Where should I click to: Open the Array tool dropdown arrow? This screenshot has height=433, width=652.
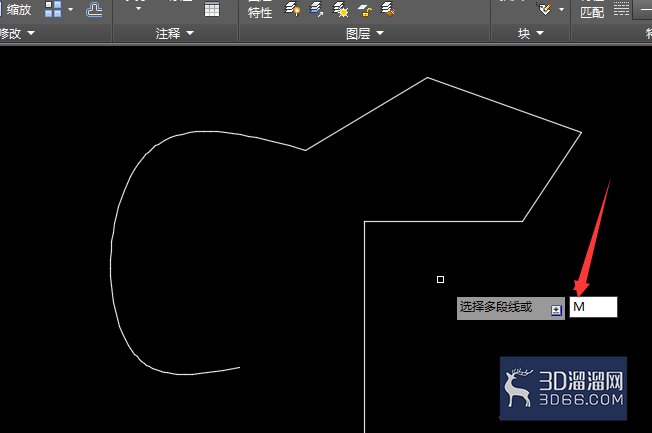(70, 9)
